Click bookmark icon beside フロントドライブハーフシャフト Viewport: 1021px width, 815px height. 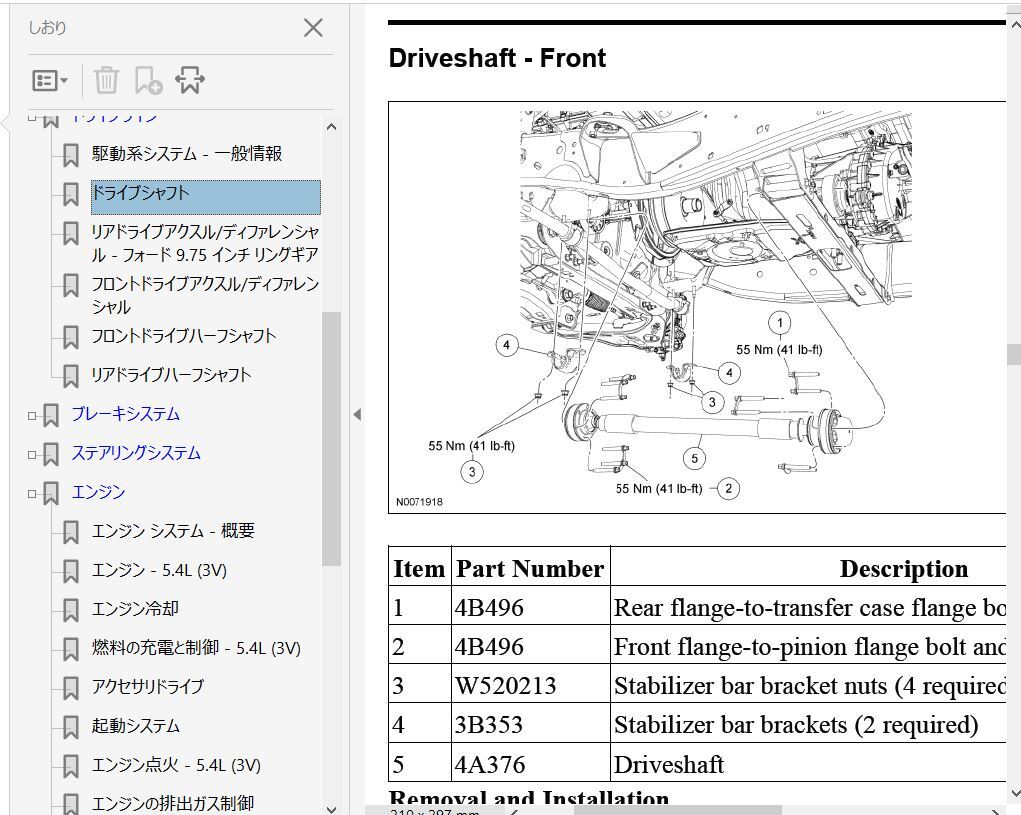click(x=70, y=338)
